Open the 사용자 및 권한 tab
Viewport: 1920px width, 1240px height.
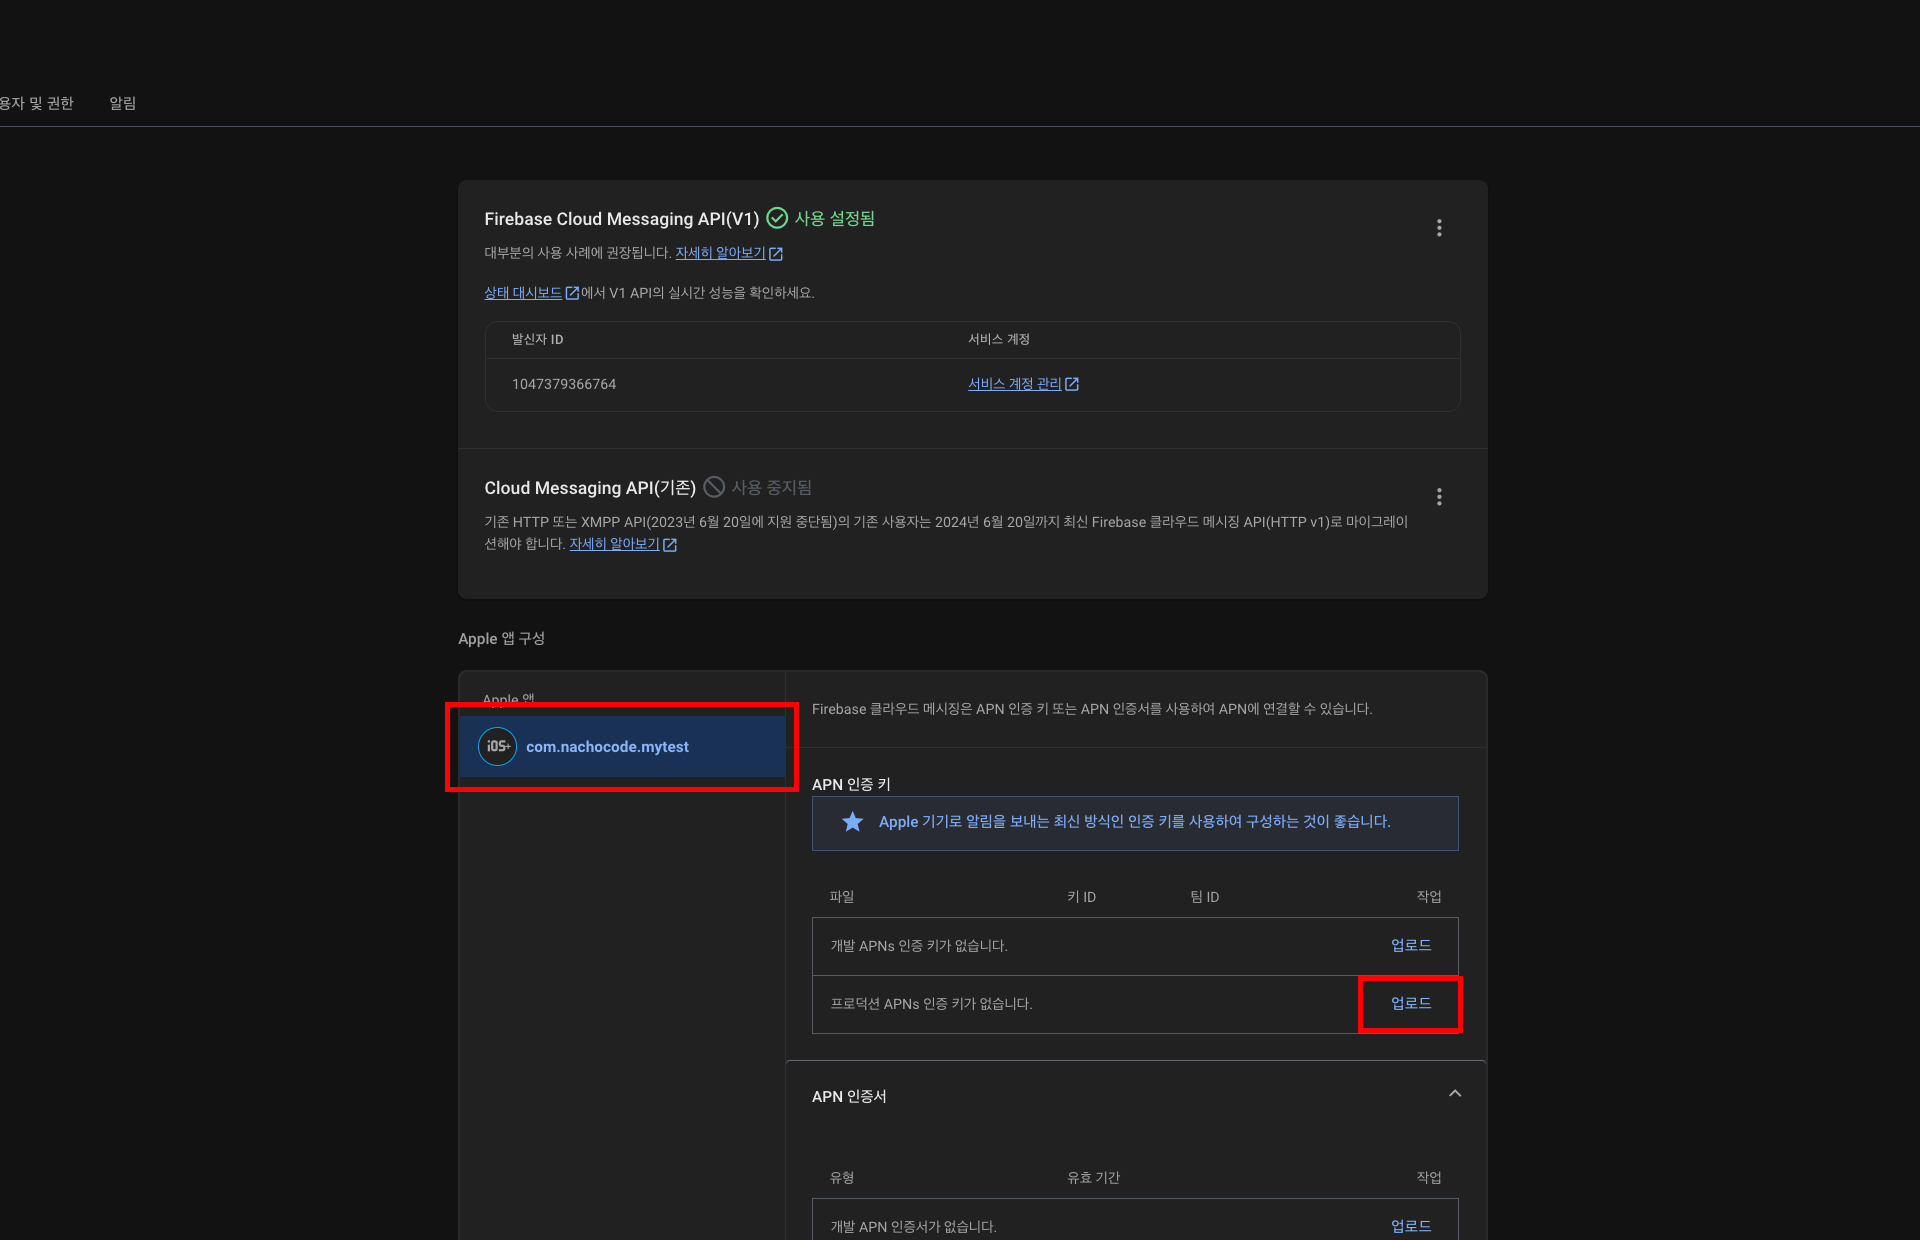point(38,103)
